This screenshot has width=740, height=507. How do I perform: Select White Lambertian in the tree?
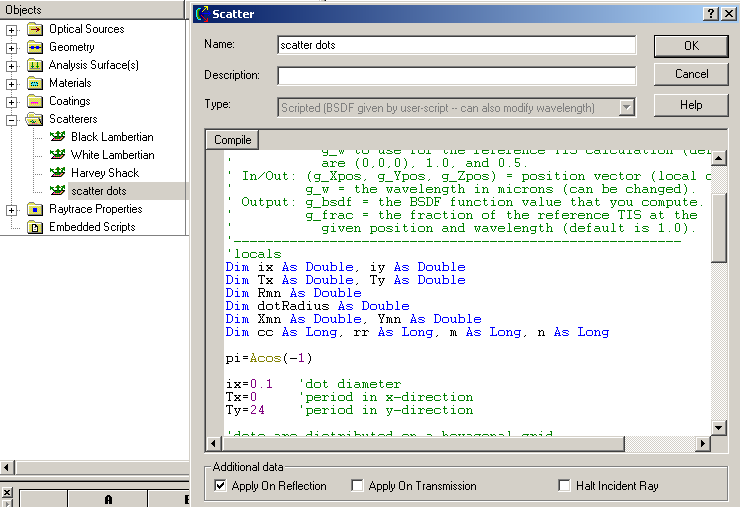click(x=112, y=155)
